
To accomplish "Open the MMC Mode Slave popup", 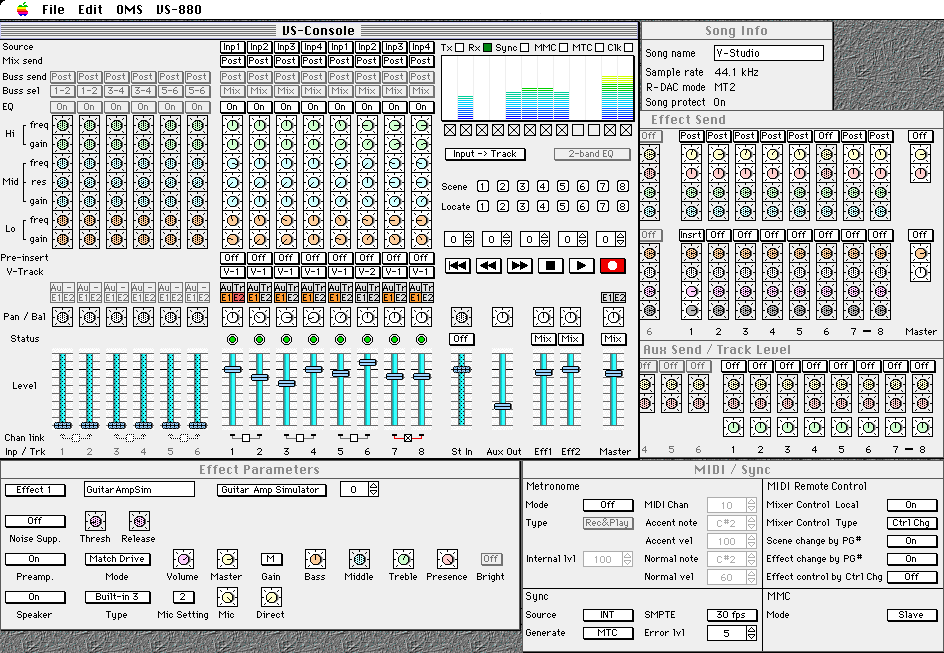I will [x=911, y=615].
